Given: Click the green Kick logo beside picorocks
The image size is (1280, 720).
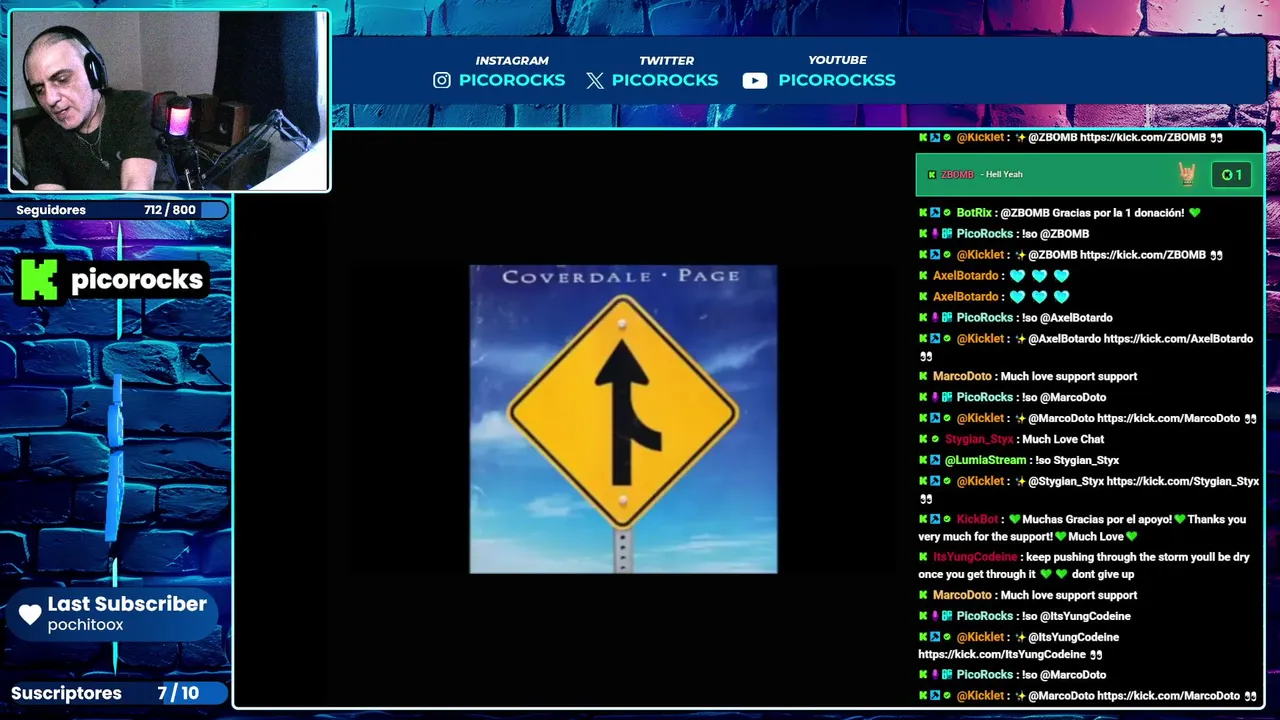Looking at the screenshot, I should point(39,279).
